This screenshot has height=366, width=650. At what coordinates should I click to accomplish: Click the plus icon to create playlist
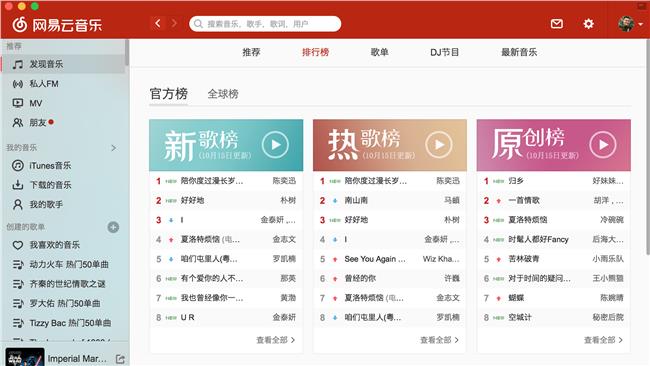click(113, 227)
